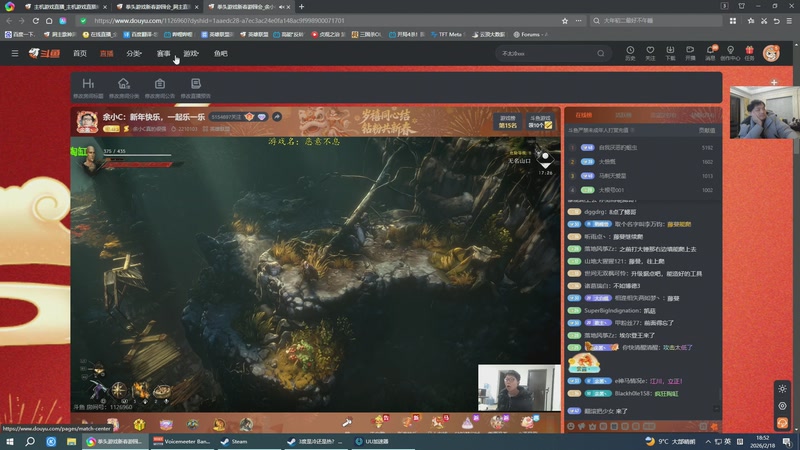Click the browser home button
Screen dimensions: 800x450
point(49,21)
